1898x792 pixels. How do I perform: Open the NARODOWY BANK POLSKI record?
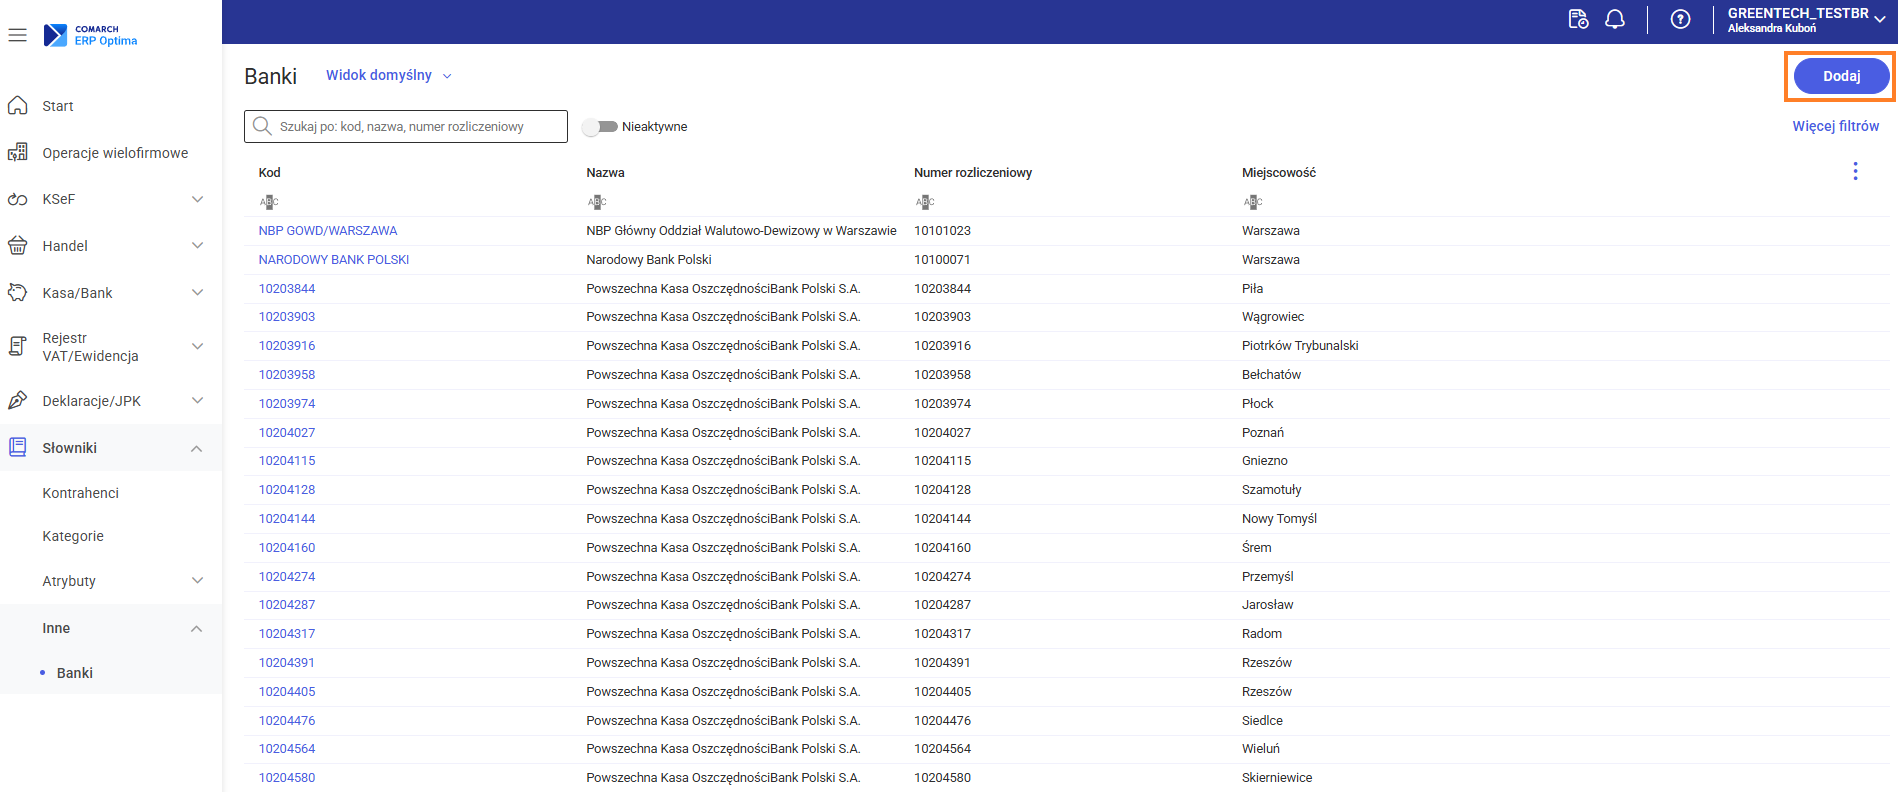point(334,260)
